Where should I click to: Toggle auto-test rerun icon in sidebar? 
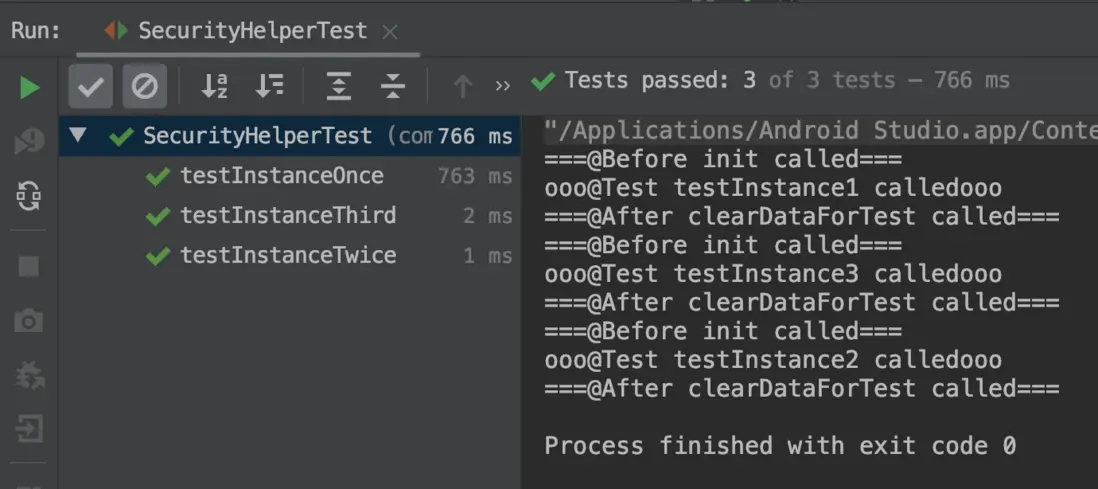[29, 196]
